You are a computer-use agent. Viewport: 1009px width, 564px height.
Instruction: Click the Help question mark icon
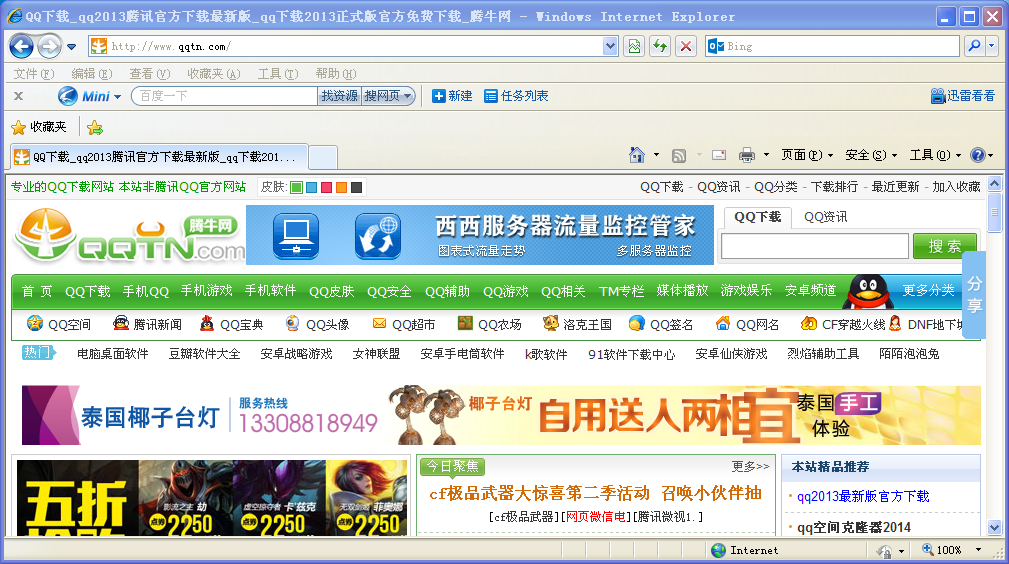(x=977, y=155)
